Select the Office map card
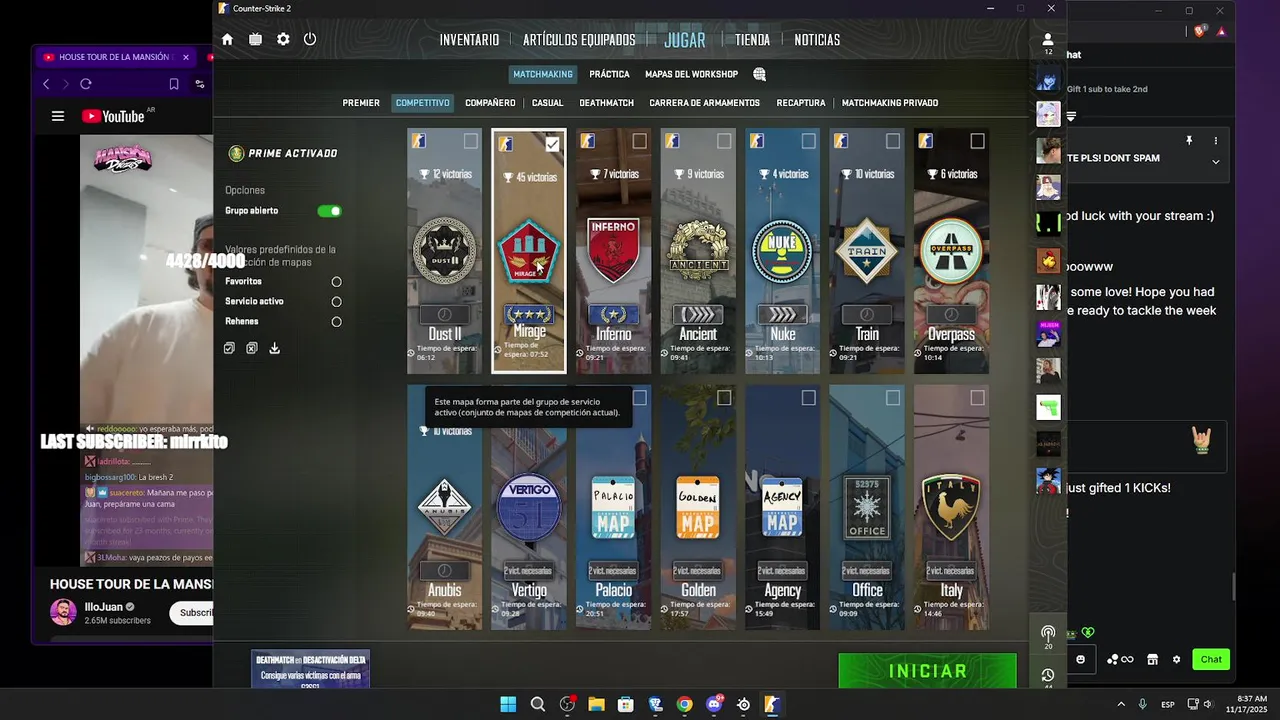 tap(867, 507)
